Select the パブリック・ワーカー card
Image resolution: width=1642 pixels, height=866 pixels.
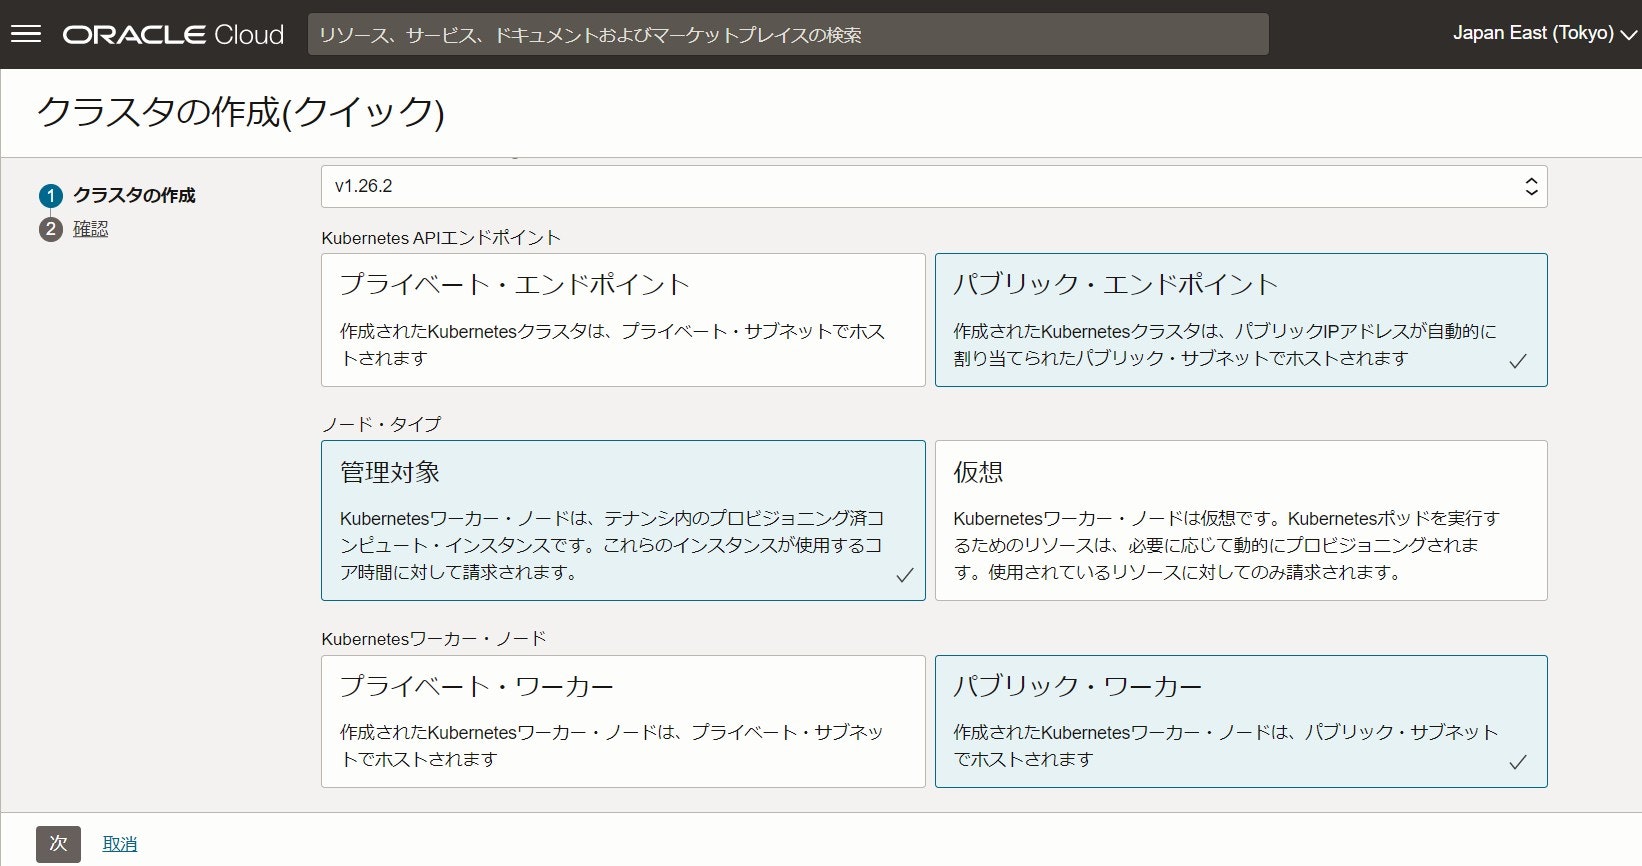click(1241, 721)
